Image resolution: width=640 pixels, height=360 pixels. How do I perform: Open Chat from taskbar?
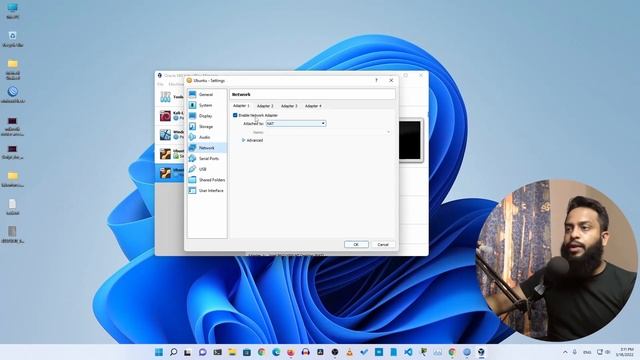[202, 352]
